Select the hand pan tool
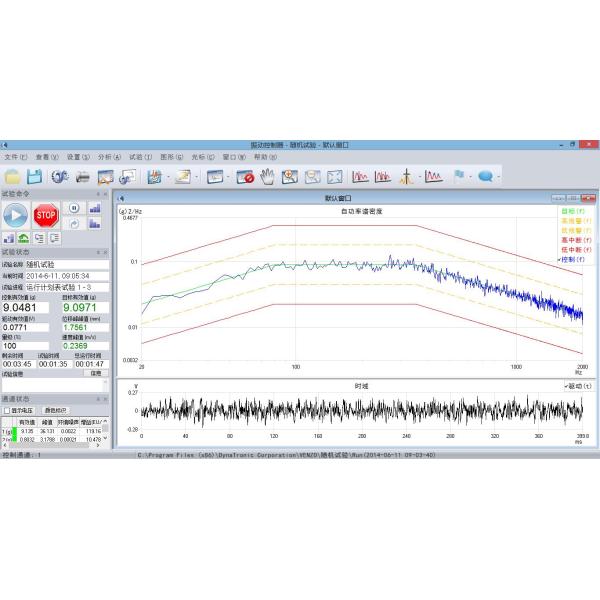Screen dimensions: 600x600 [267, 177]
